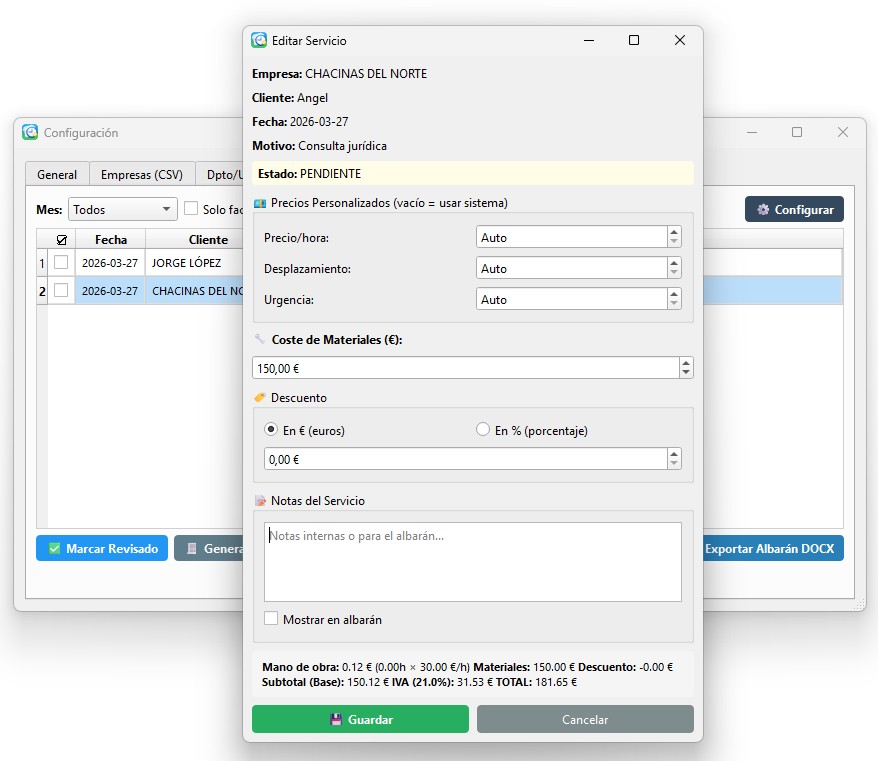
Task: Save changes with the Guardar button
Action: click(x=360, y=719)
